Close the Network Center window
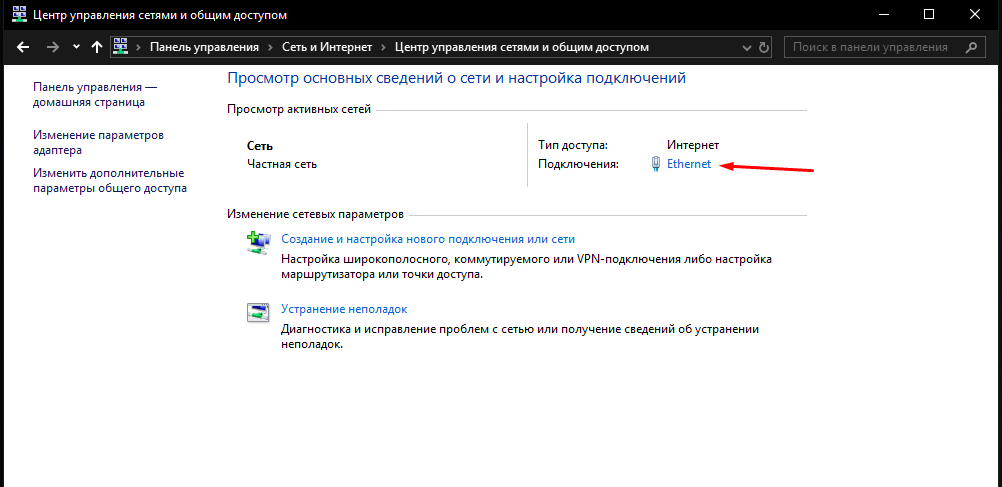The height and width of the screenshot is (487, 1002). tap(975, 14)
